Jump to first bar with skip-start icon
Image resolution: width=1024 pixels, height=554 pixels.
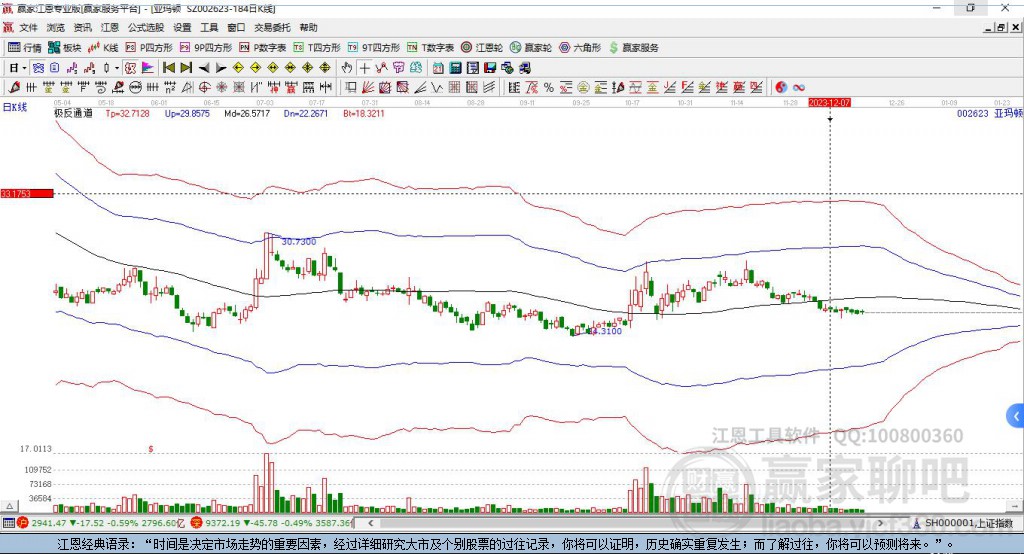click(x=168, y=68)
